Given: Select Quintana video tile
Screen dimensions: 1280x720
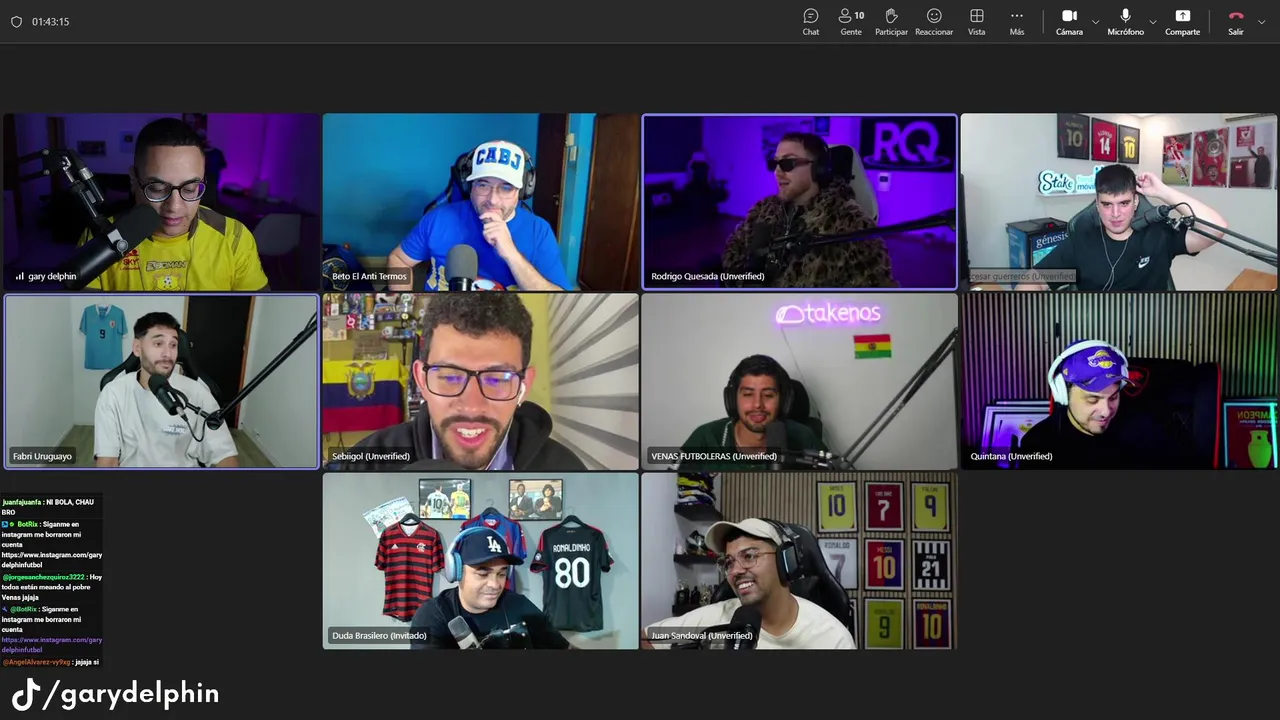Looking at the screenshot, I should [x=1119, y=381].
